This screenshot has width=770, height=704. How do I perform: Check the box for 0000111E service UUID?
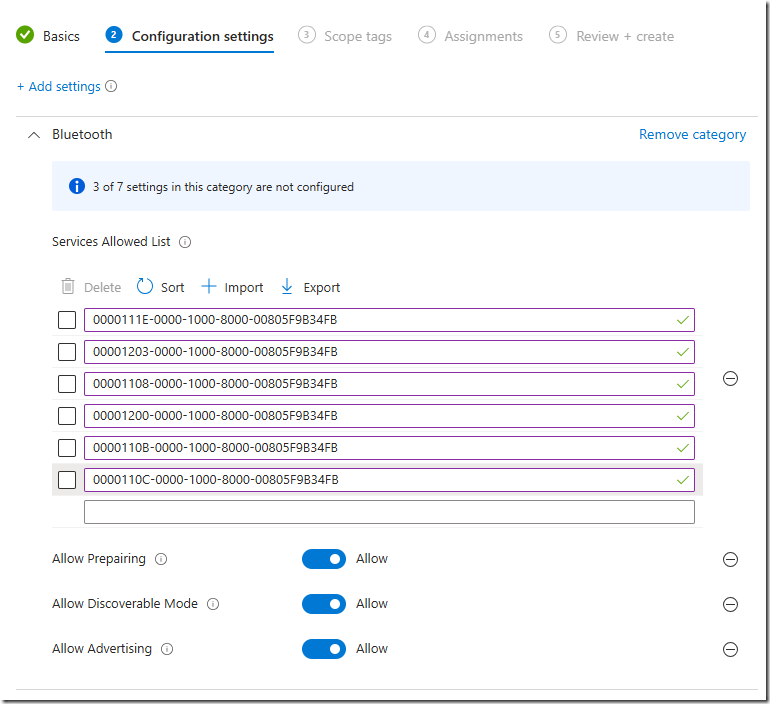coord(67,320)
